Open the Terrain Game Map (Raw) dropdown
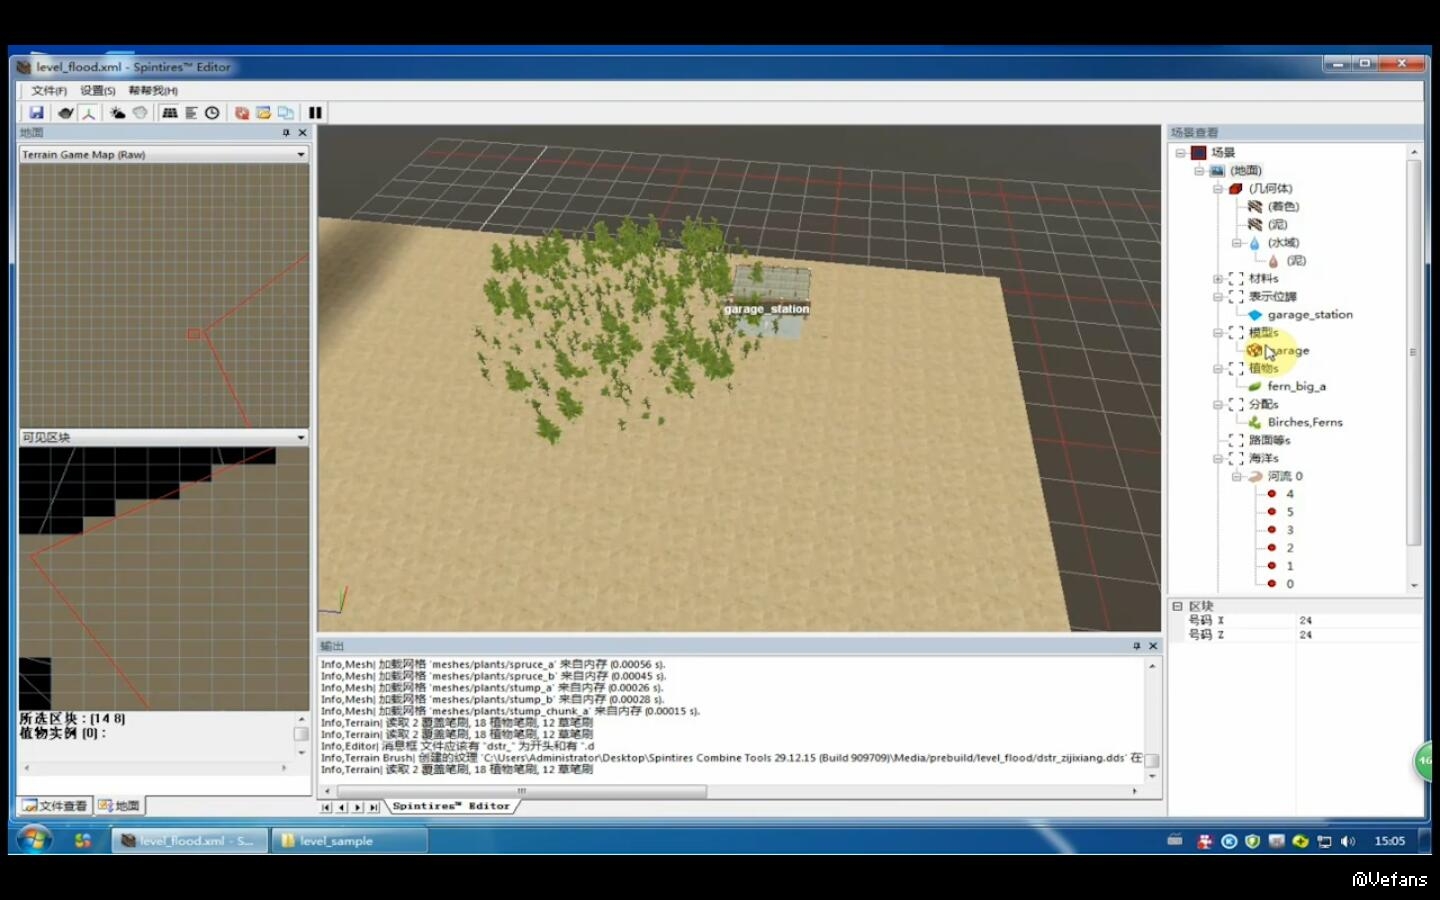 [300, 155]
